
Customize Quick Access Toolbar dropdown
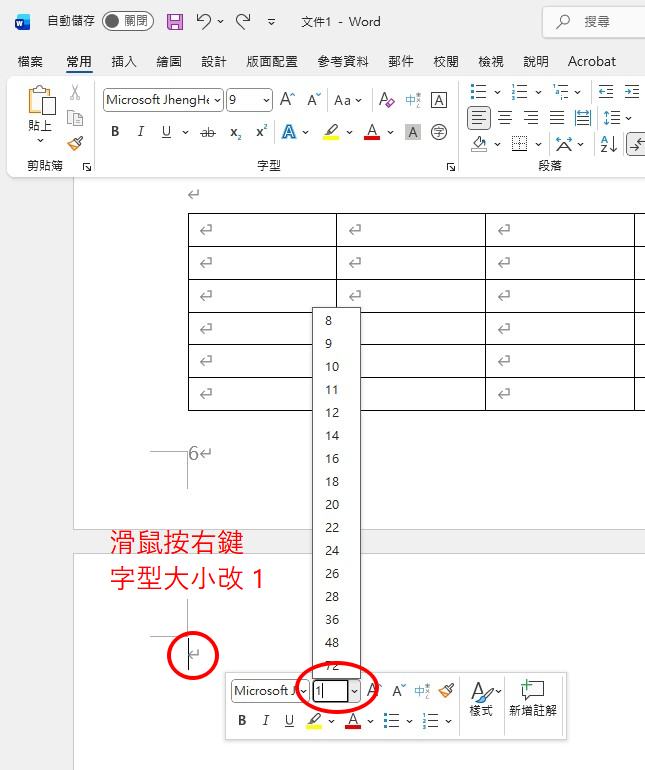(271, 22)
